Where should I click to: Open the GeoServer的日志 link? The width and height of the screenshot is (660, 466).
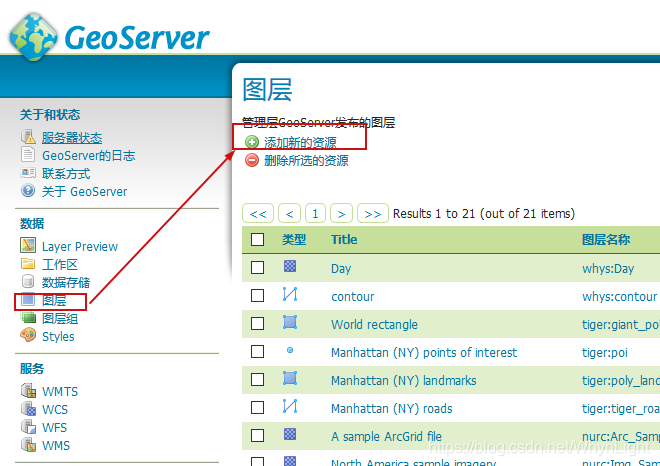coord(88,156)
